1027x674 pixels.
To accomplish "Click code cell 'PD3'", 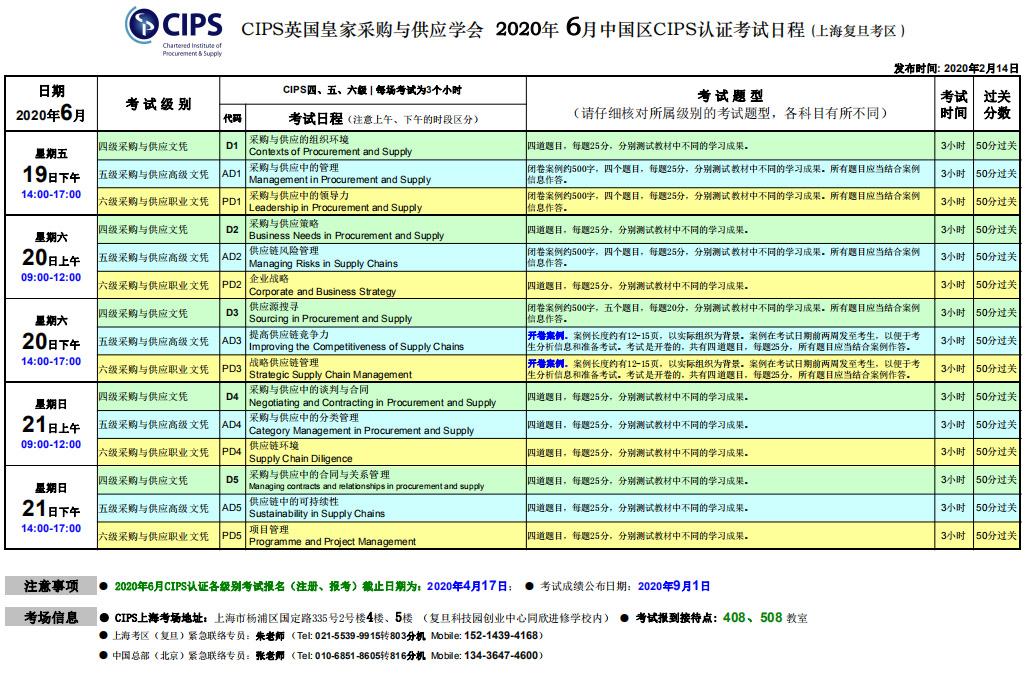I will (x=232, y=368).
